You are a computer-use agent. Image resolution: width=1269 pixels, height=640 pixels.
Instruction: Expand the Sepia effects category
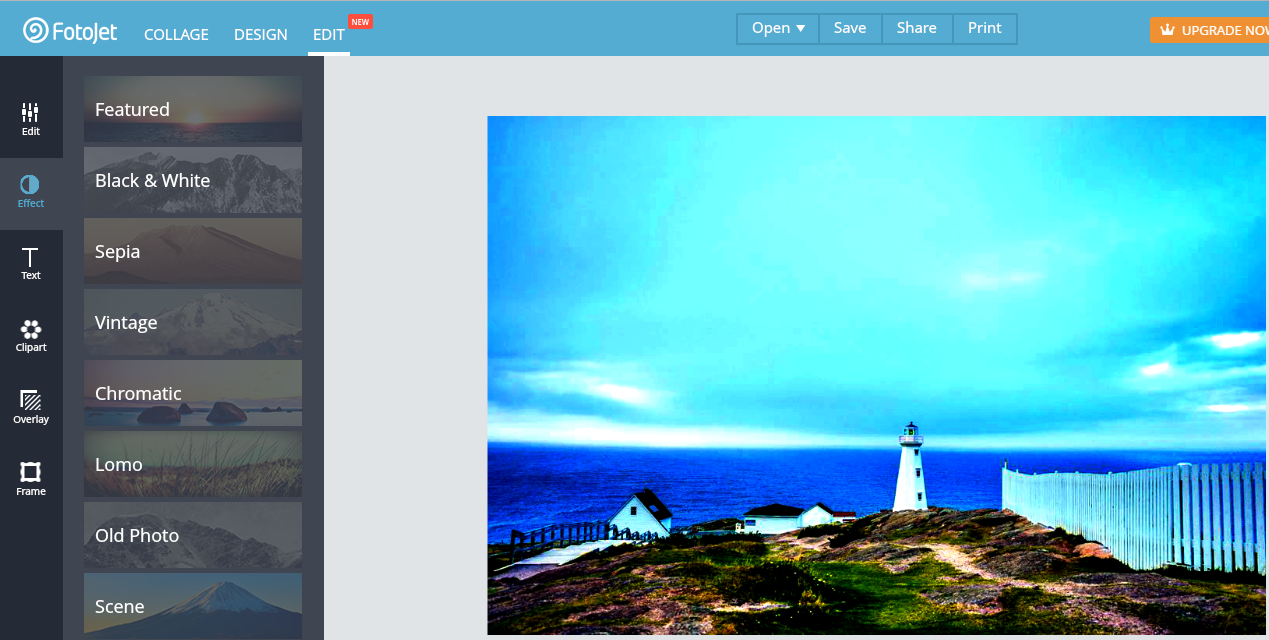tap(193, 251)
